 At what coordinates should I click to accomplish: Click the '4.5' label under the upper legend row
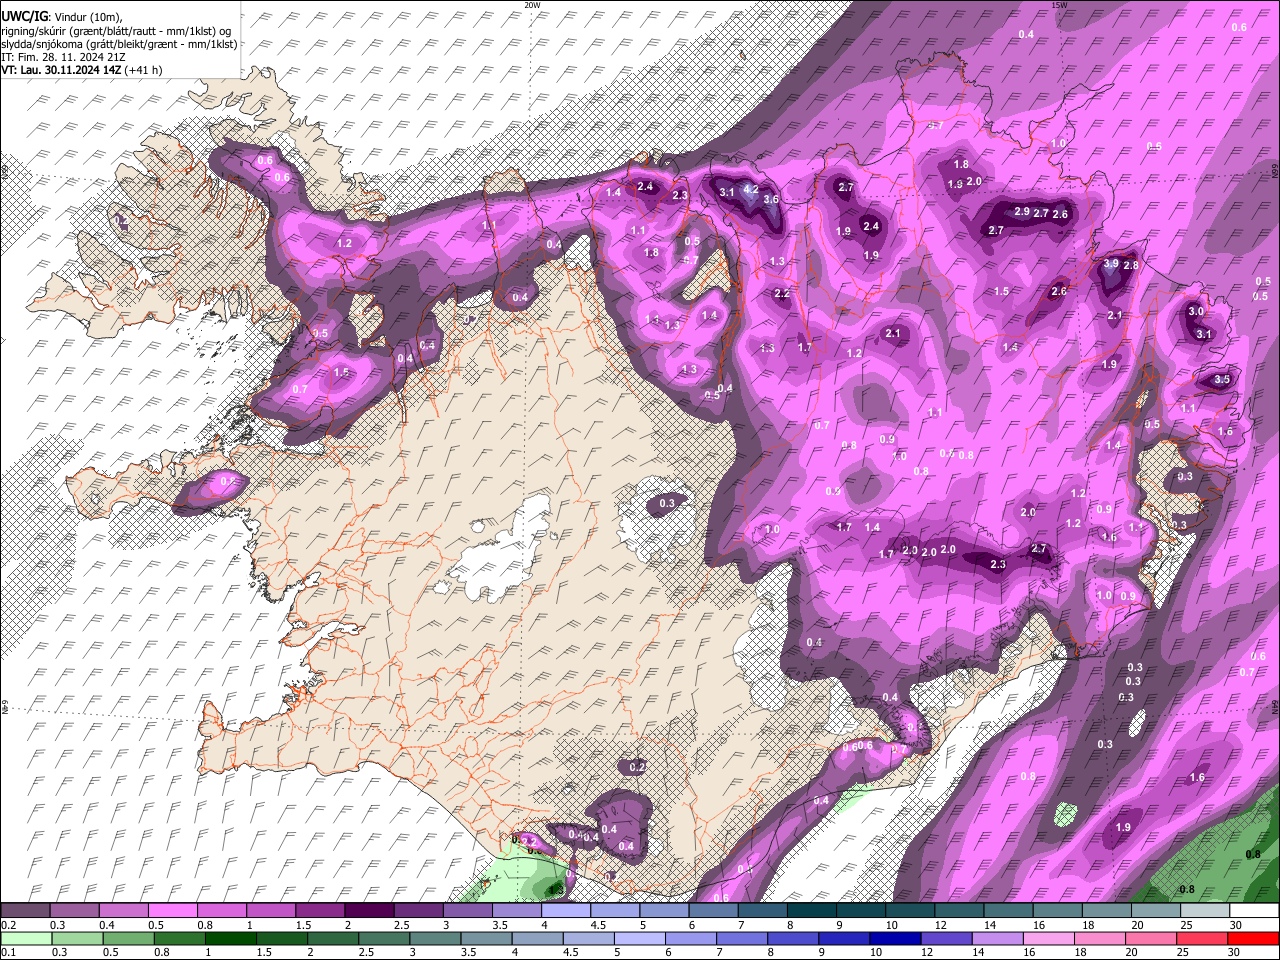click(x=598, y=925)
